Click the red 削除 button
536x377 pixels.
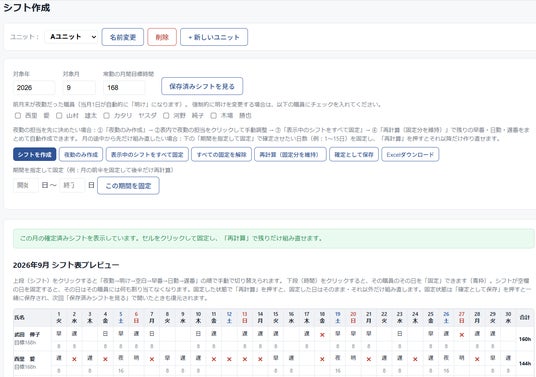tap(162, 37)
